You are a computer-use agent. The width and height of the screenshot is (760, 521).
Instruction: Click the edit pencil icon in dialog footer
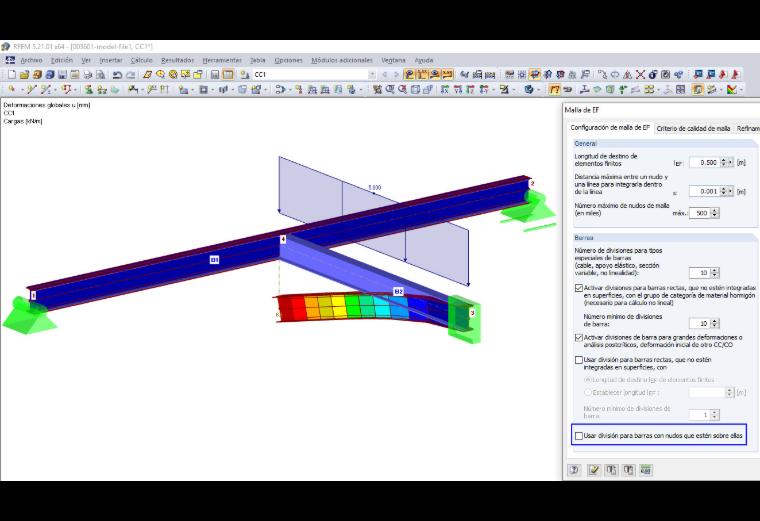tap(593, 470)
